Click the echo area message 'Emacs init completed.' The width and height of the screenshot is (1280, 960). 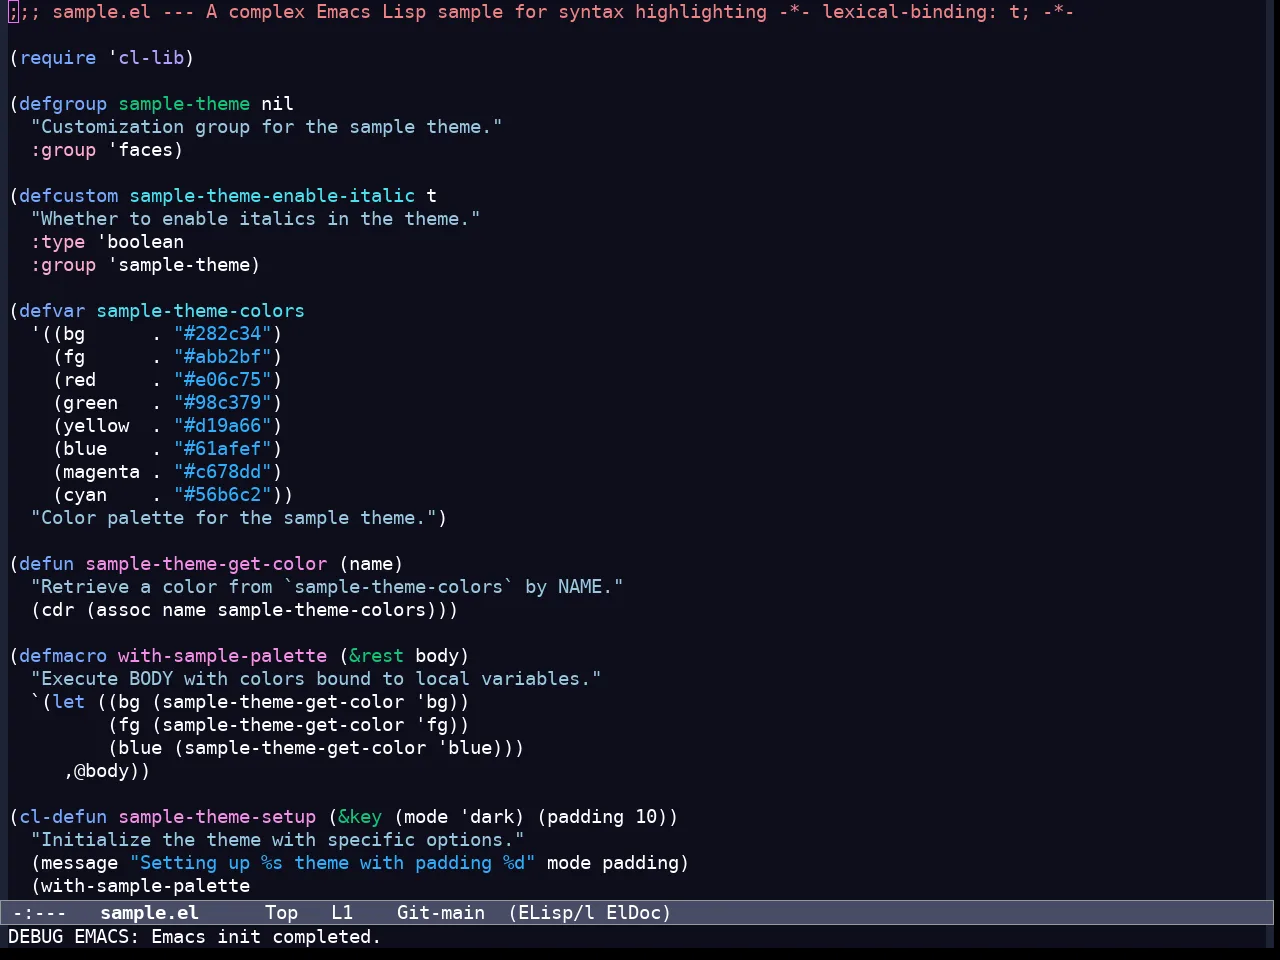(x=266, y=936)
